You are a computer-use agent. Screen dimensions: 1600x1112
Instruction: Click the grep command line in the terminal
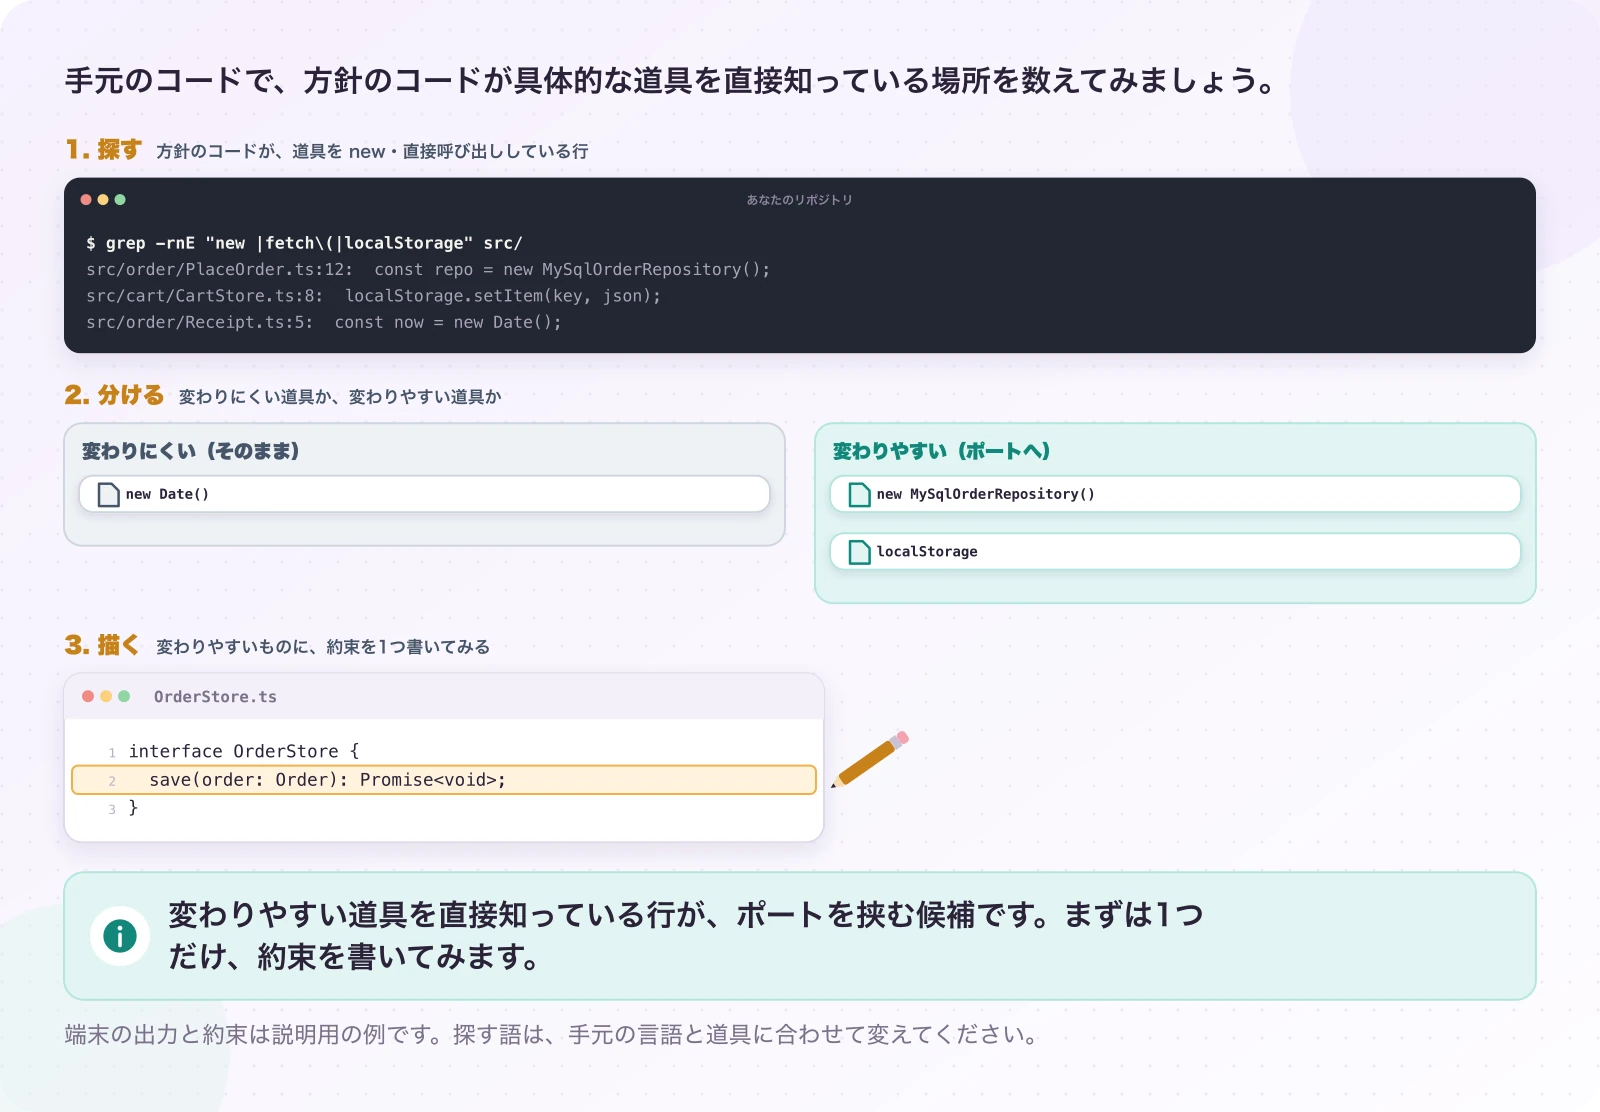tap(304, 243)
